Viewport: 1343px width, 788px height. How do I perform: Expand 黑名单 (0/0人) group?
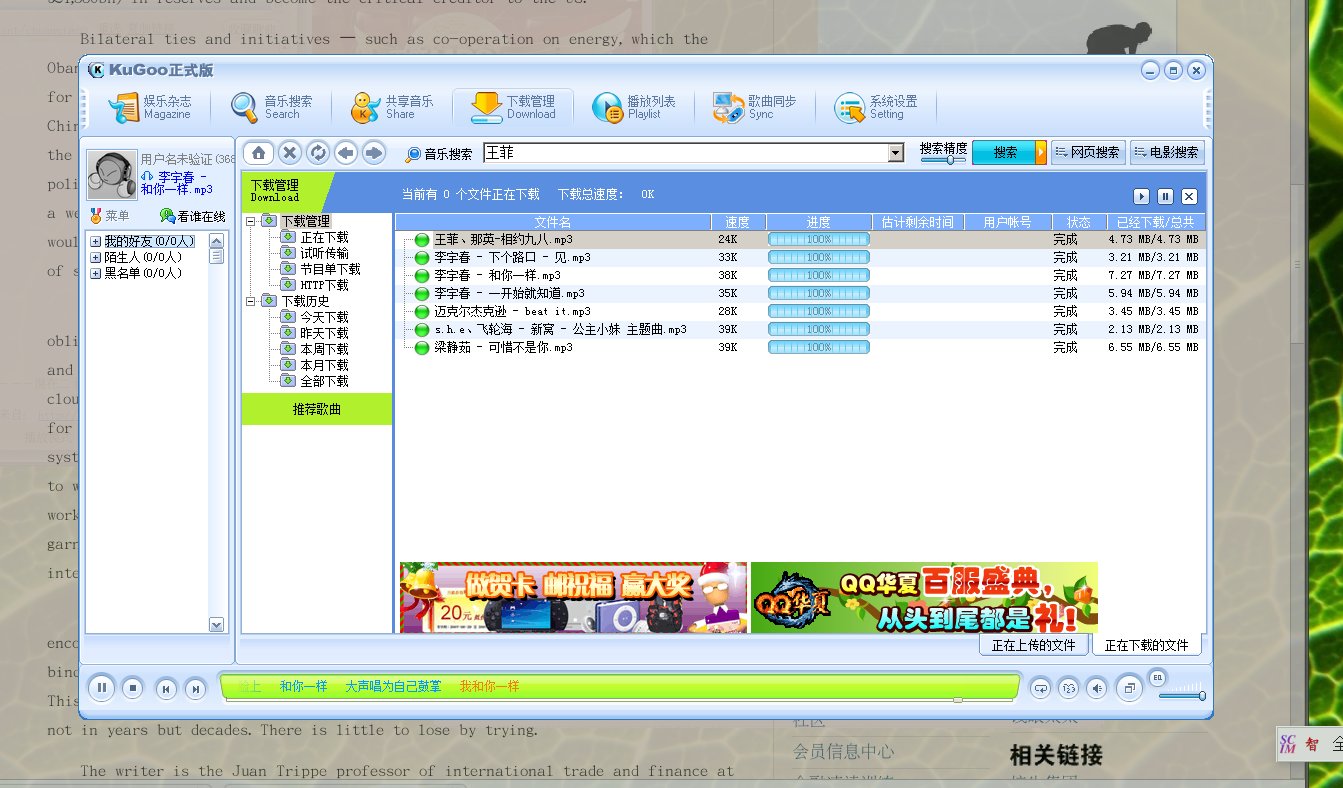95,273
